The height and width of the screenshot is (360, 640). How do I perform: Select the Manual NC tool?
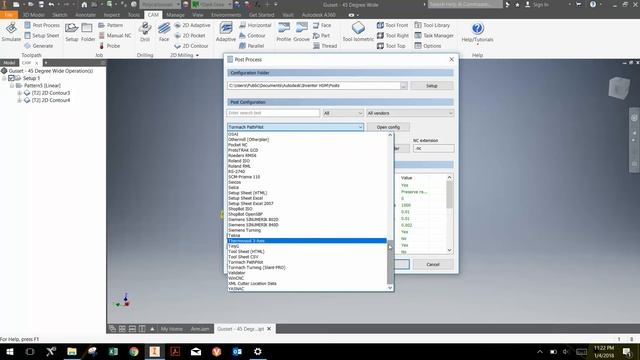point(115,36)
